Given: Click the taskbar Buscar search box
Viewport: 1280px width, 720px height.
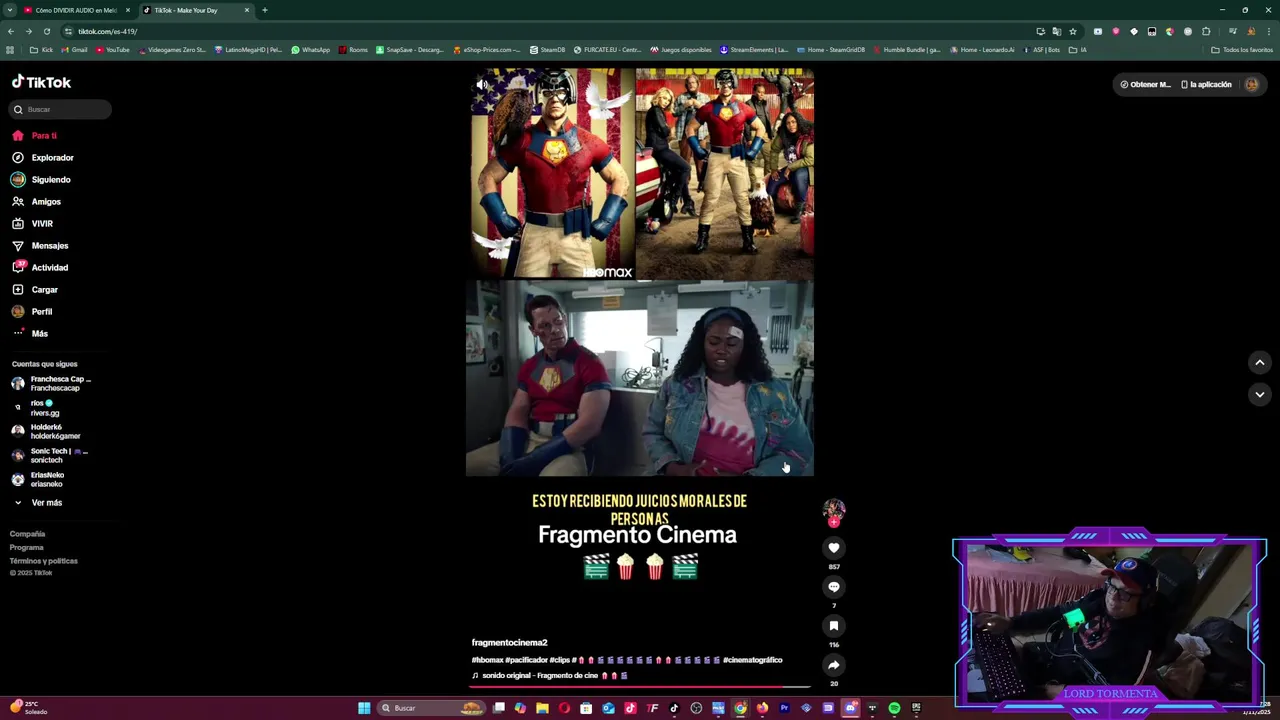Looking at the screenshot, I should (432, 708).
